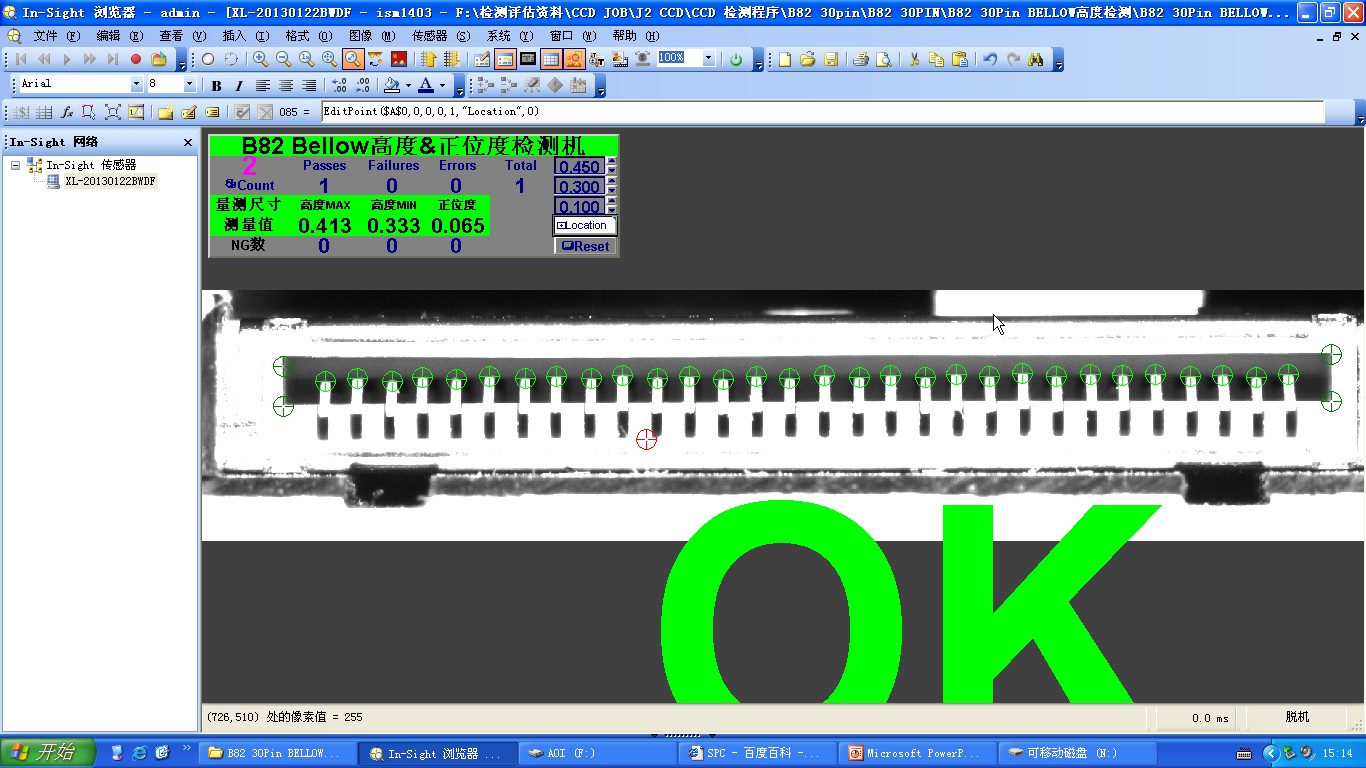
Task: Click the Print icon
Action: (x=860, y=59)
